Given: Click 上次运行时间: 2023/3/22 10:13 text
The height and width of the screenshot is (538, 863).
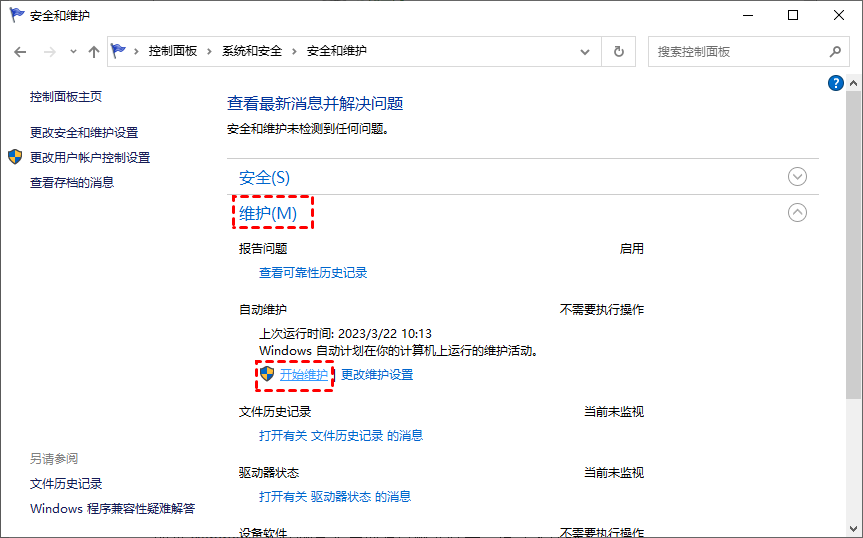Looking at the screenshot, I should point(345,334).
